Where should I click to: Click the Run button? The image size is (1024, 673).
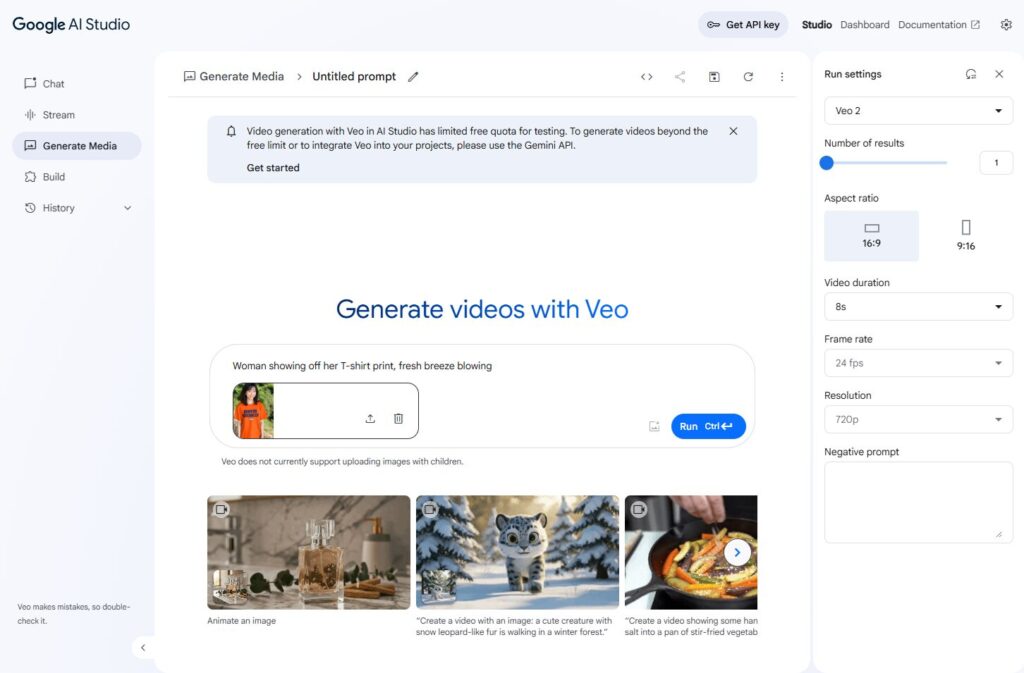[x=709, y=426]
